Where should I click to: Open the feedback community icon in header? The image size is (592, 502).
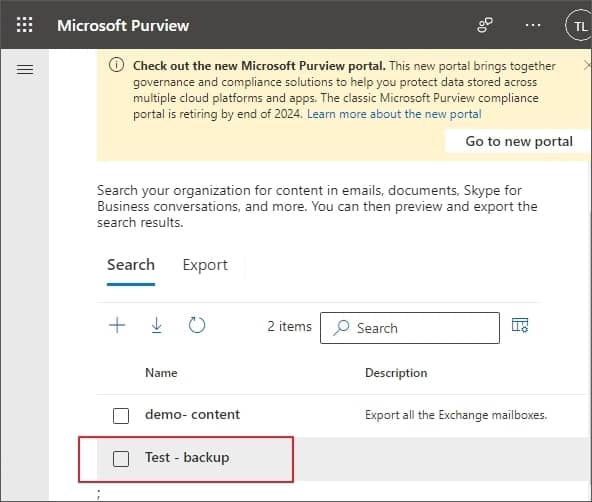click(x=485, y=25)
